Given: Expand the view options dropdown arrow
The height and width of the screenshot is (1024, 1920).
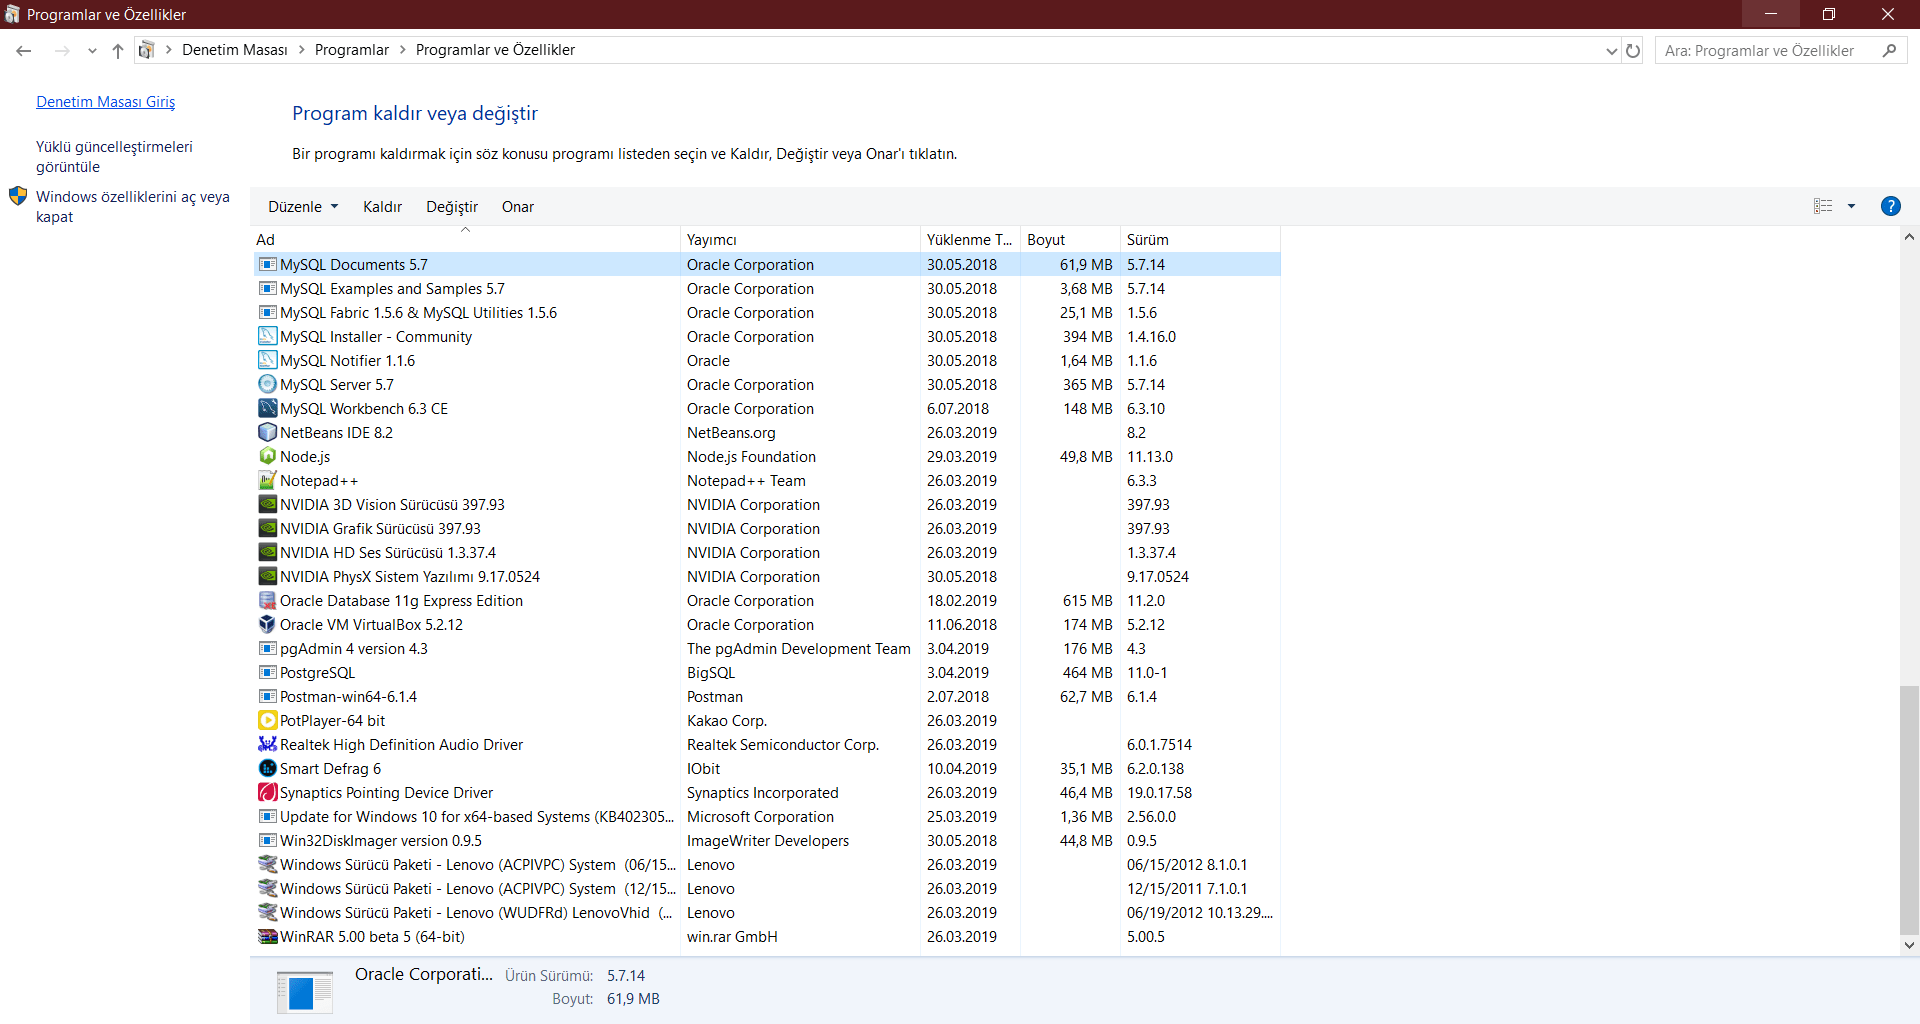Looking at the screenshot, I should 1851,206.
